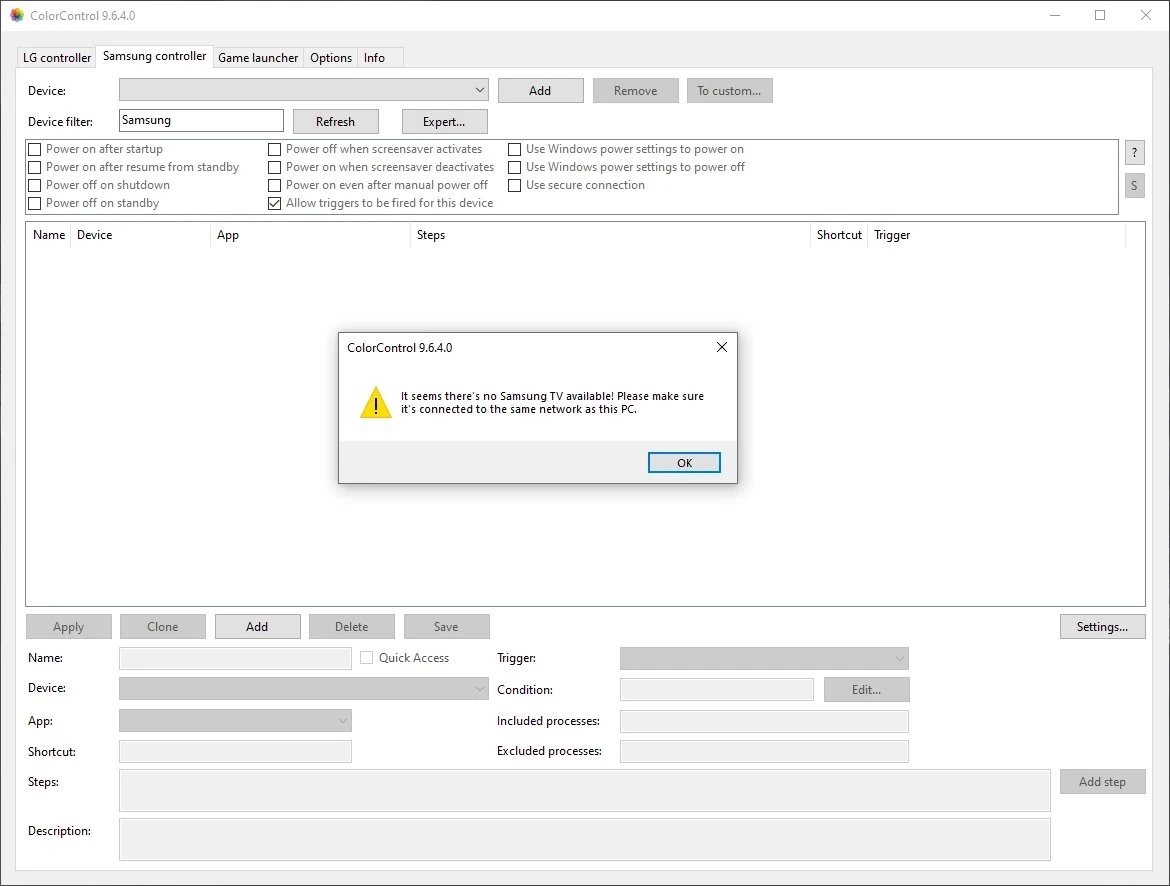Click the Remove device button

pyautogui.click(x=636, y=90)
